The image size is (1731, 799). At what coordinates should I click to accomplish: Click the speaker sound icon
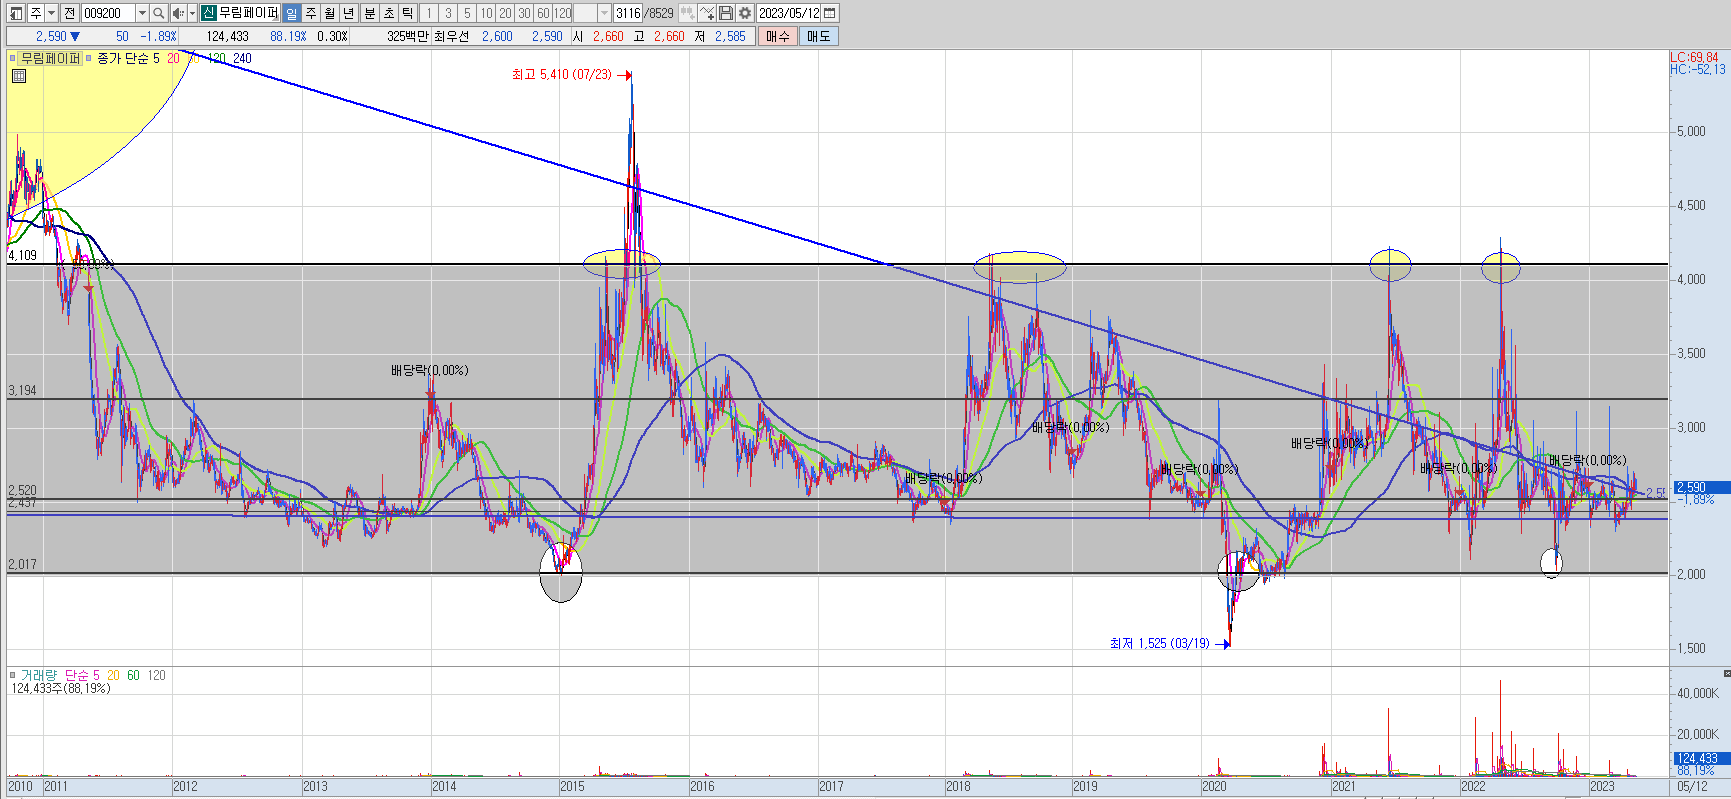(x=177, y=13)
